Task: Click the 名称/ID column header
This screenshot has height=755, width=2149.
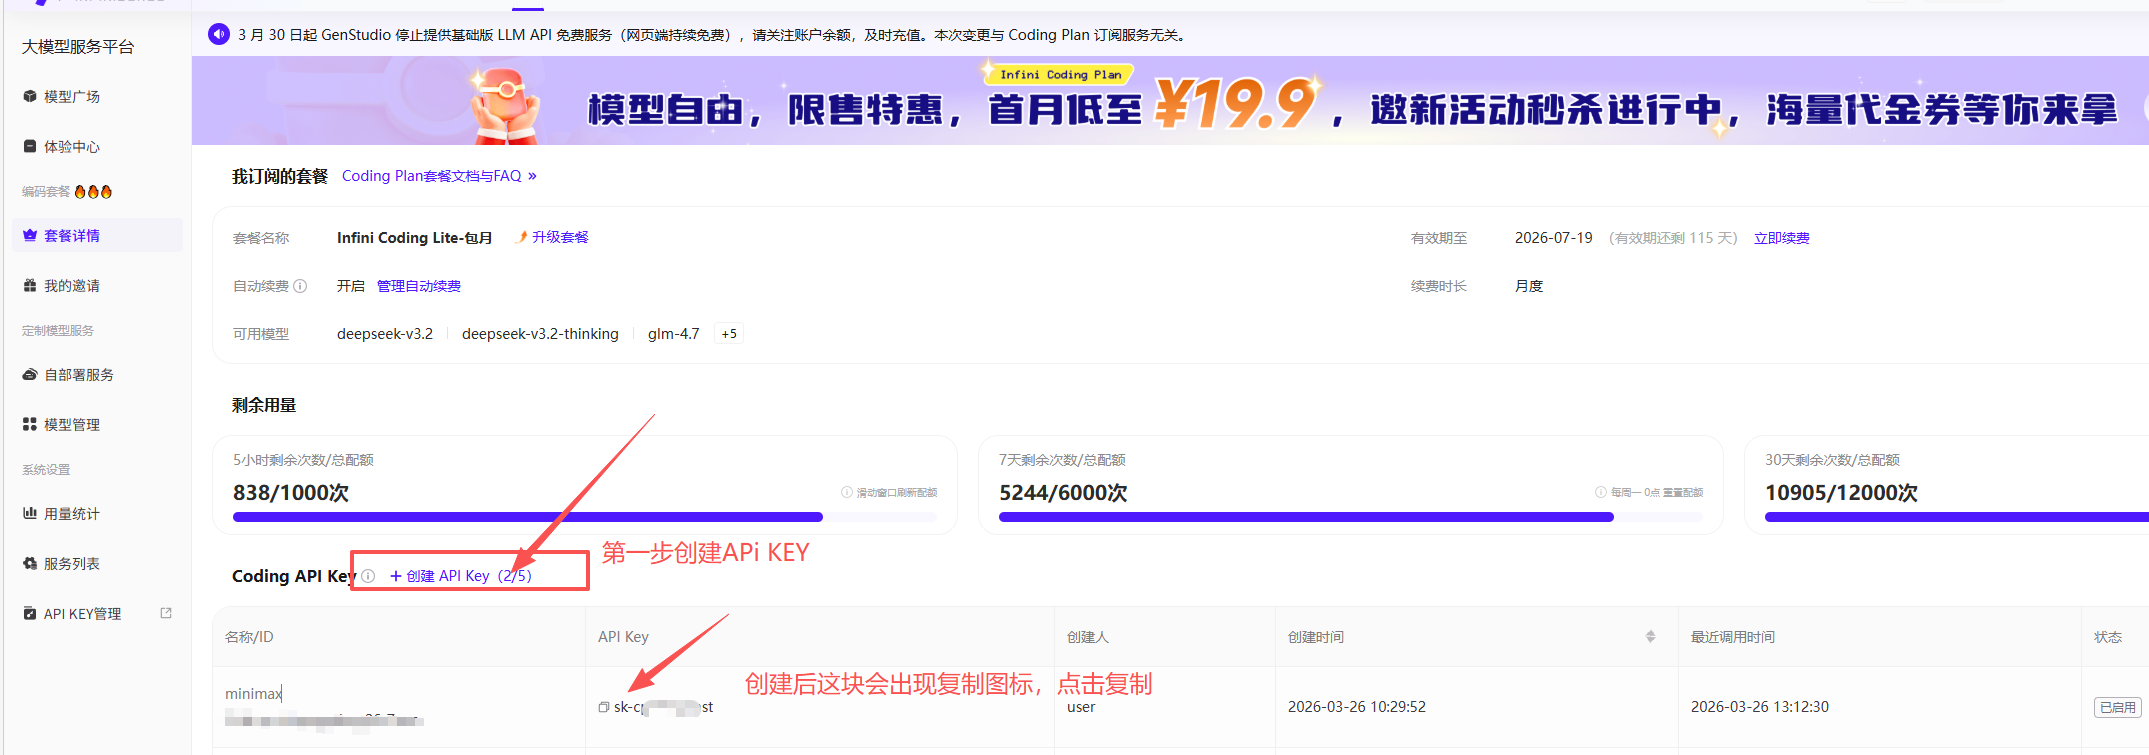Action: (x=249, y=637)
